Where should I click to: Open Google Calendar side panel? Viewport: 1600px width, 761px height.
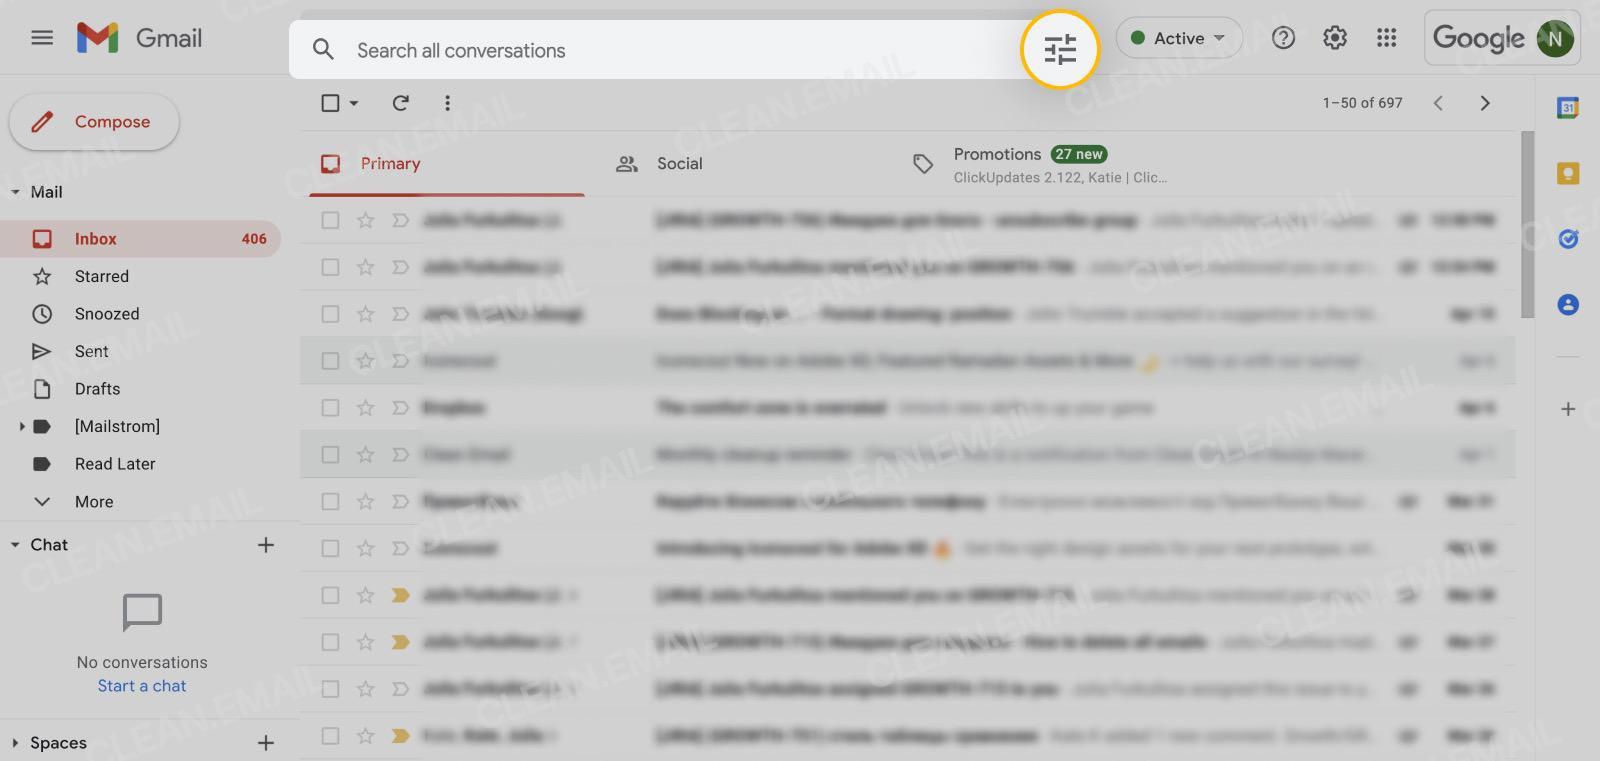[1568, 107]
